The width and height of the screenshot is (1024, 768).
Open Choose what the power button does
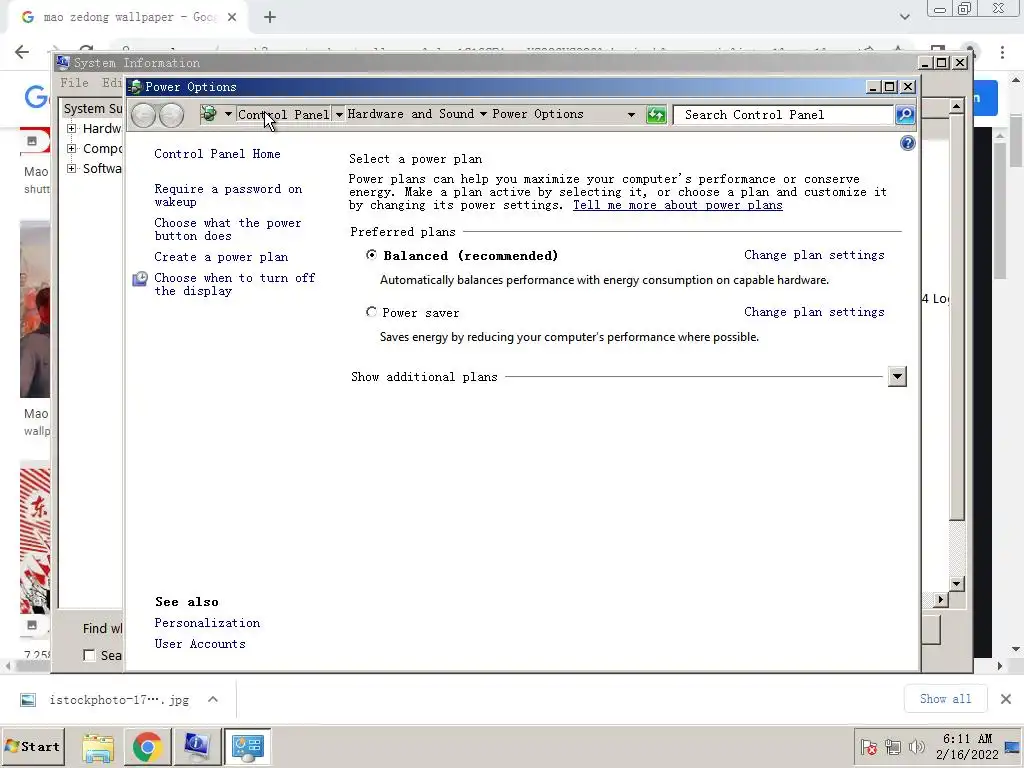227,229
